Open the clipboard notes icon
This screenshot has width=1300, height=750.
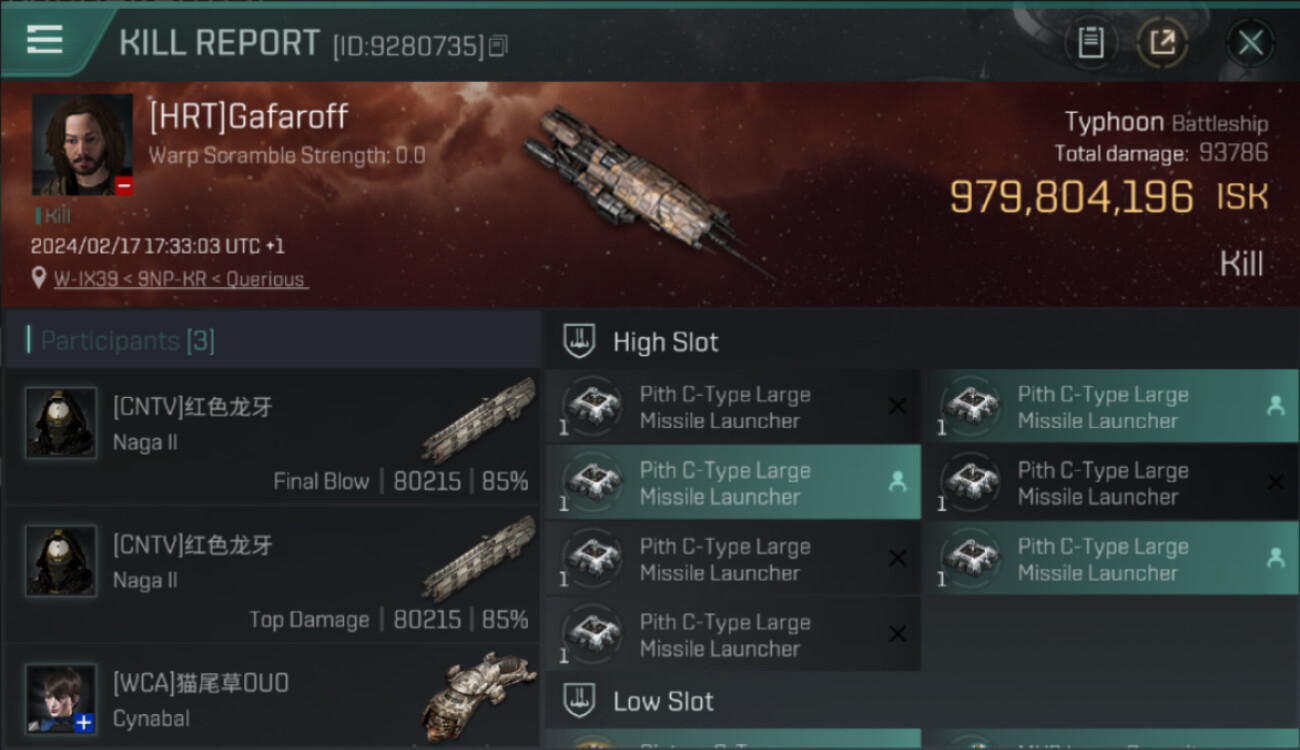(x=1090, y=42)
